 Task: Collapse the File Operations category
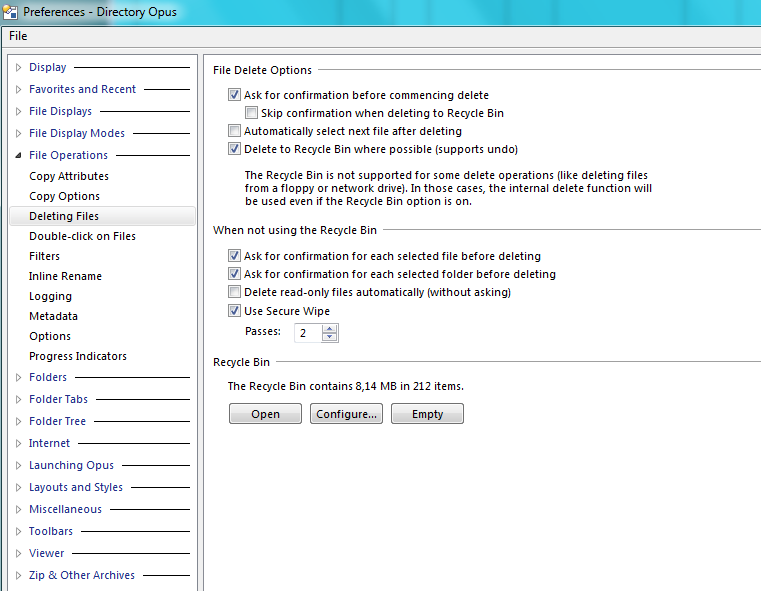click(18, 155)
